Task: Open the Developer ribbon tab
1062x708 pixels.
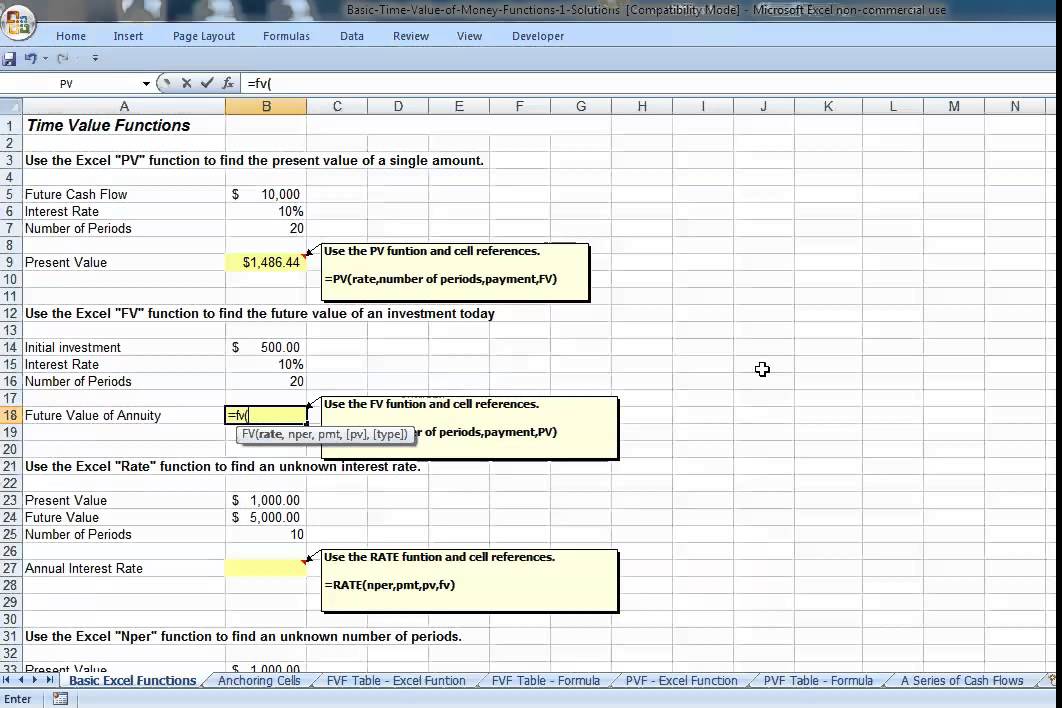Action: [538, 36]
